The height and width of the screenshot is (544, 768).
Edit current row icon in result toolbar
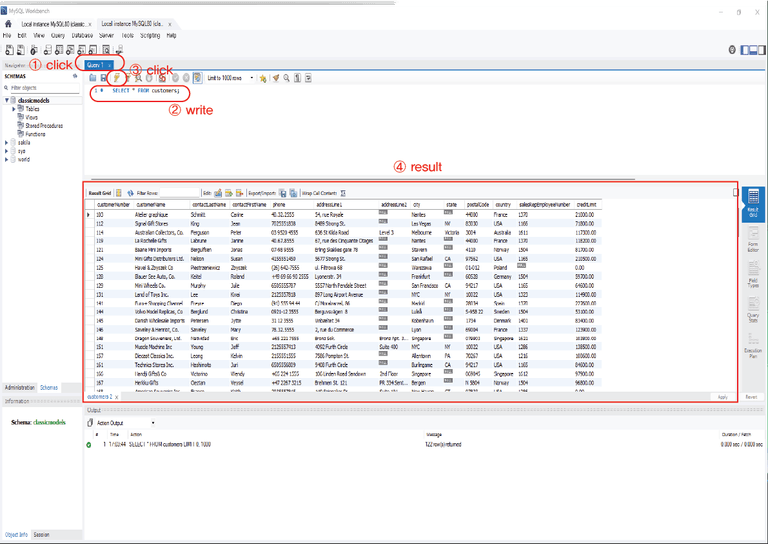pos(218,193)
